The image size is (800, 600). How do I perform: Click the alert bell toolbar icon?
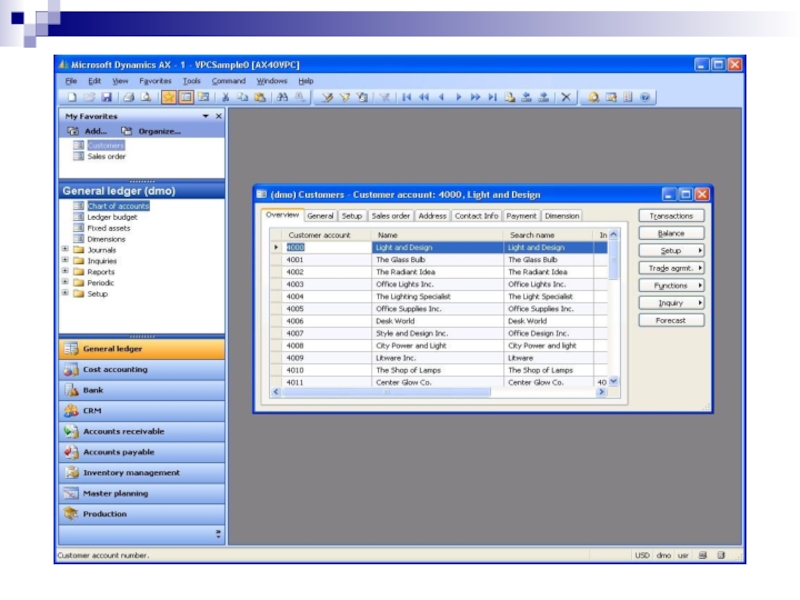[593, 97]
